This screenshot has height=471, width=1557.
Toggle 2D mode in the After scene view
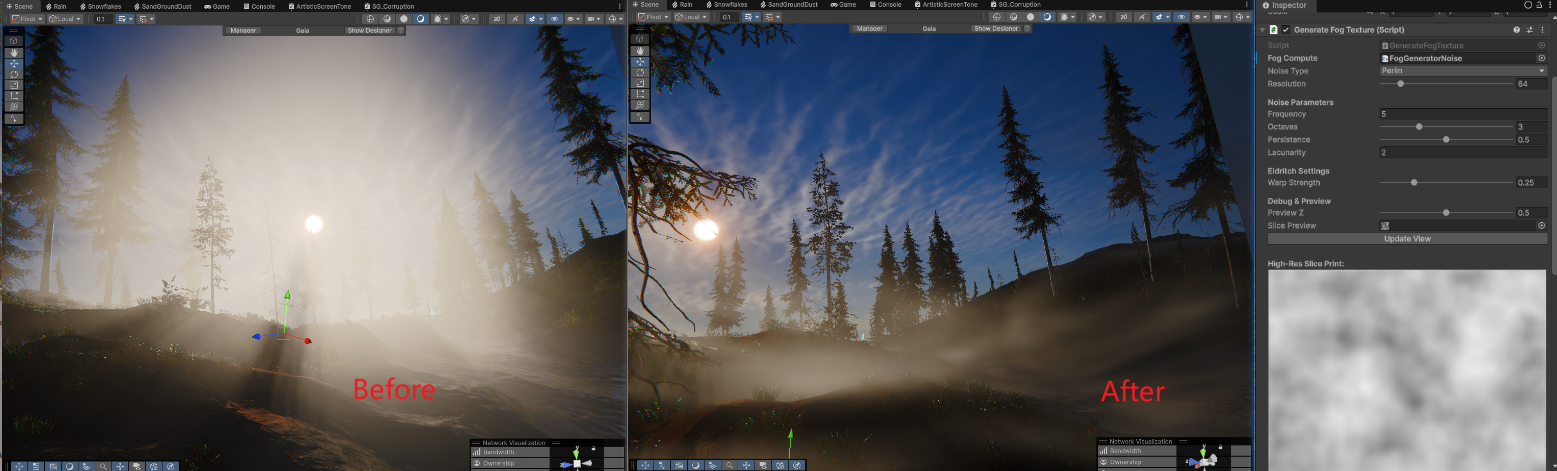1124,17
